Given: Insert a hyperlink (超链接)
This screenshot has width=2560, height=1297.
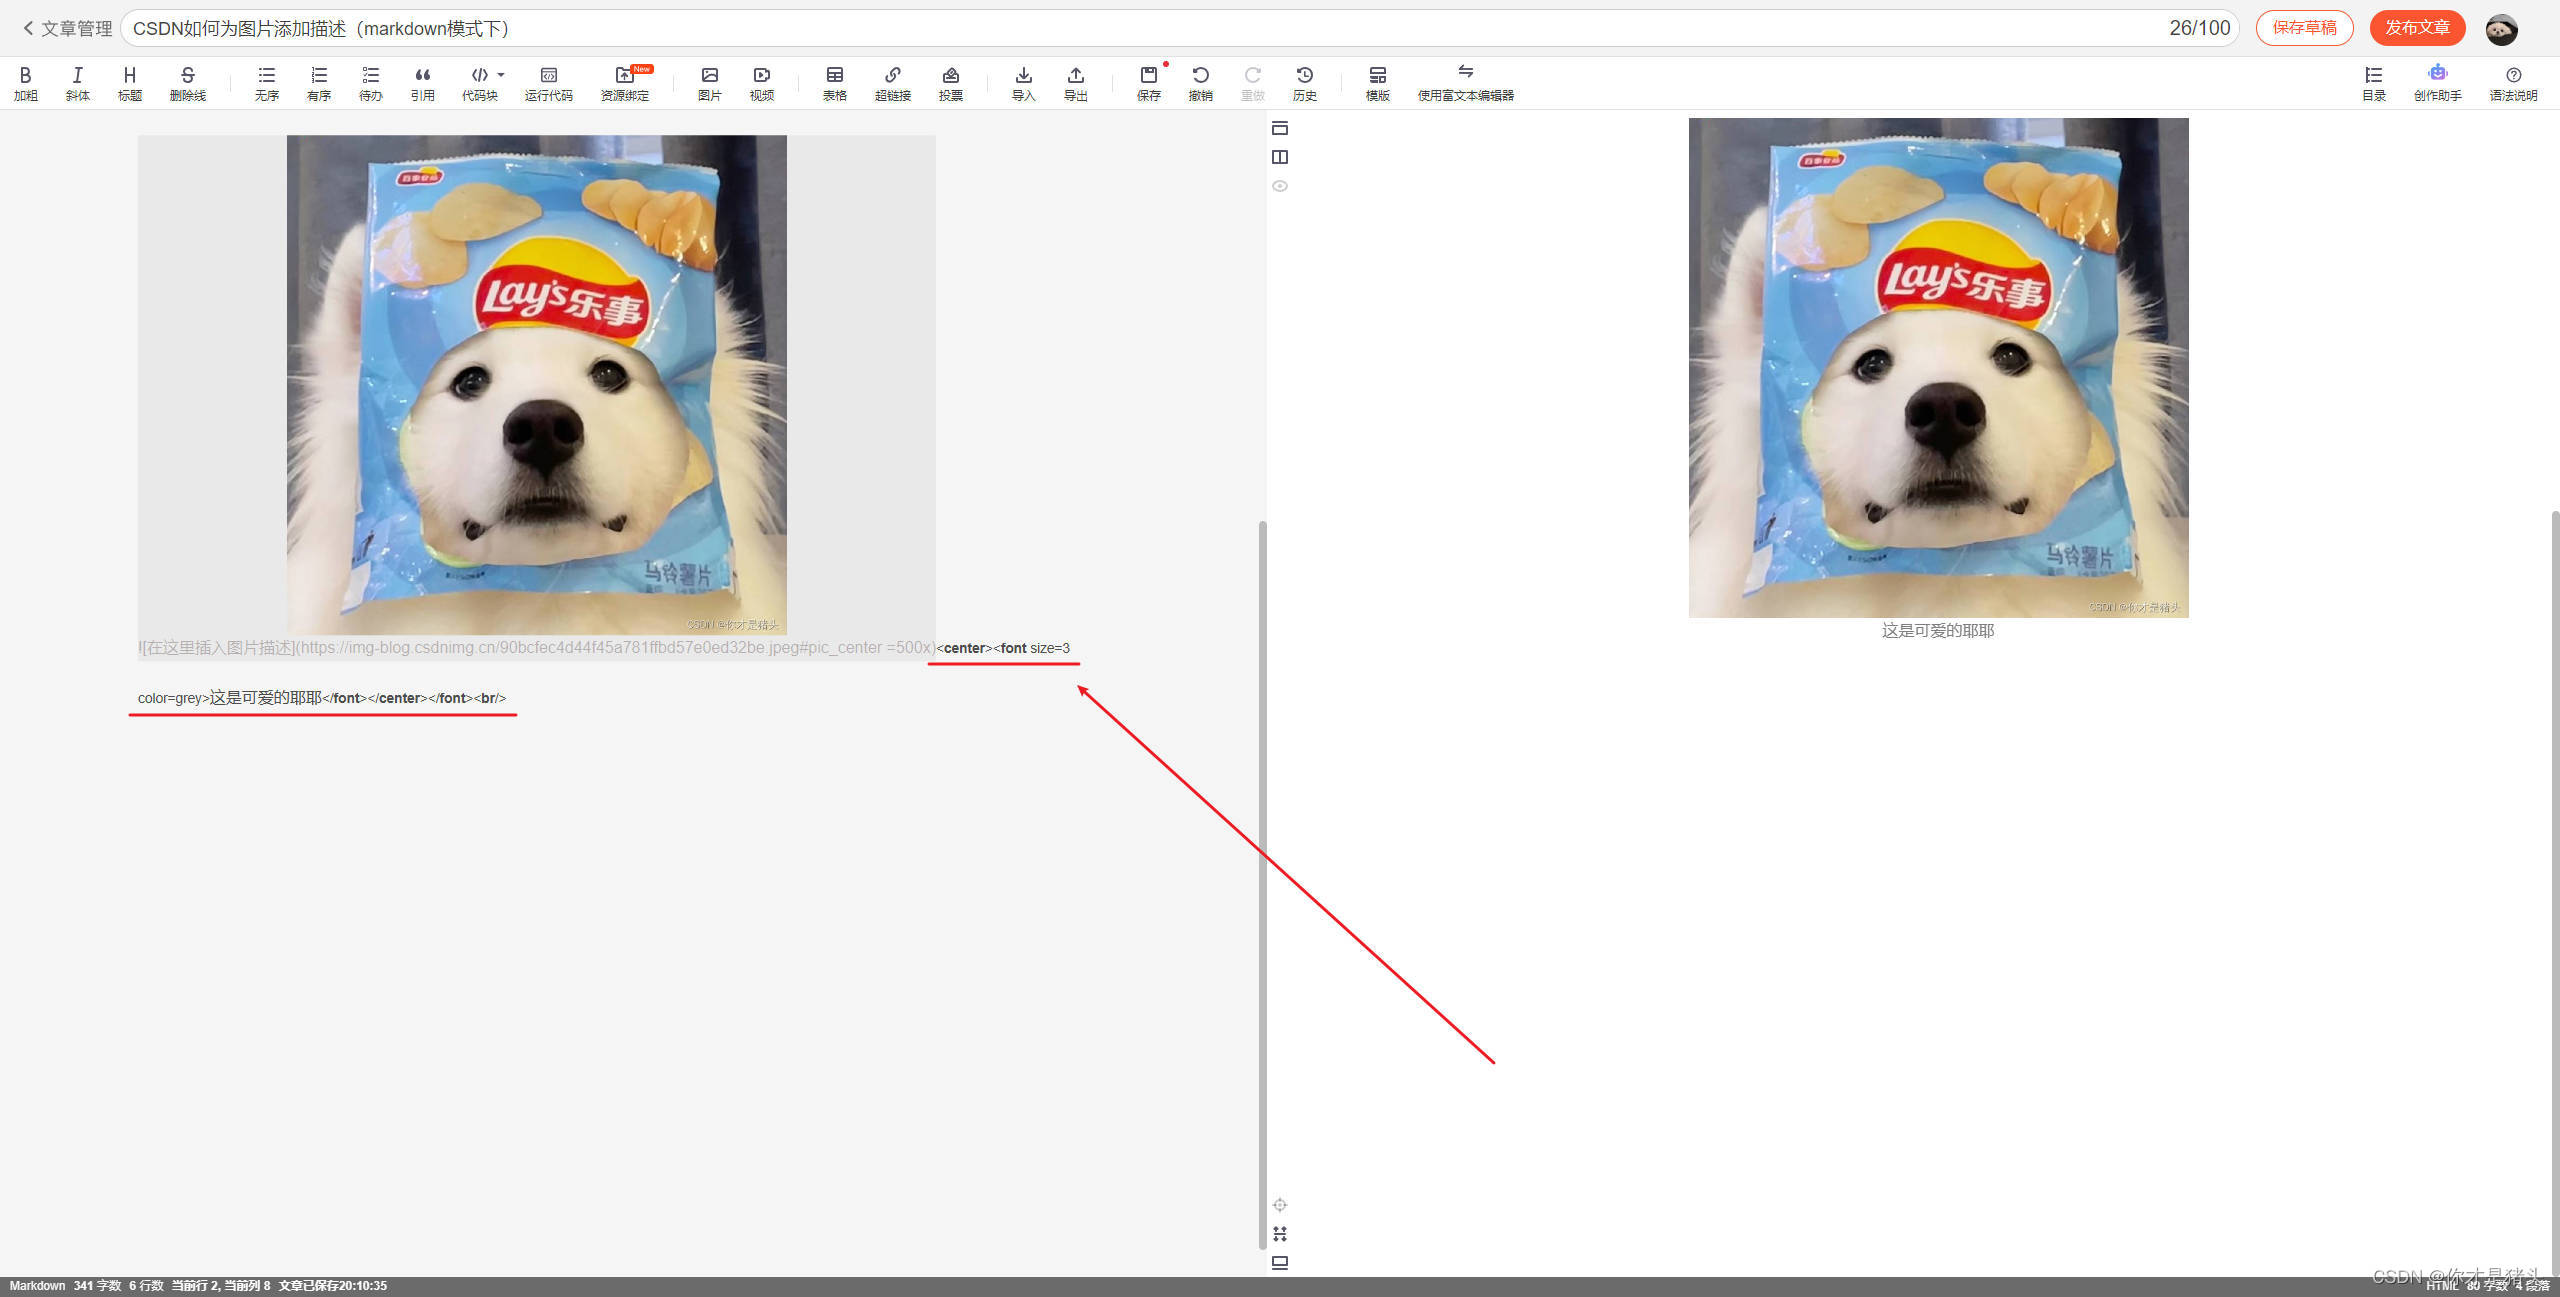Looking at the screenshot, I should [x=893, y=83].
